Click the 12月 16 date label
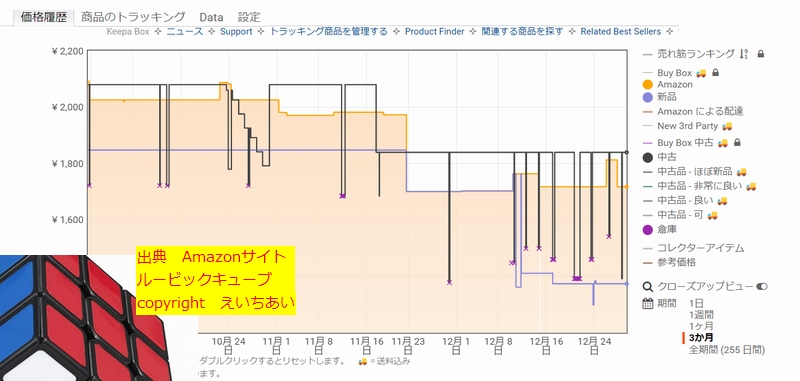 coord(546,345)
